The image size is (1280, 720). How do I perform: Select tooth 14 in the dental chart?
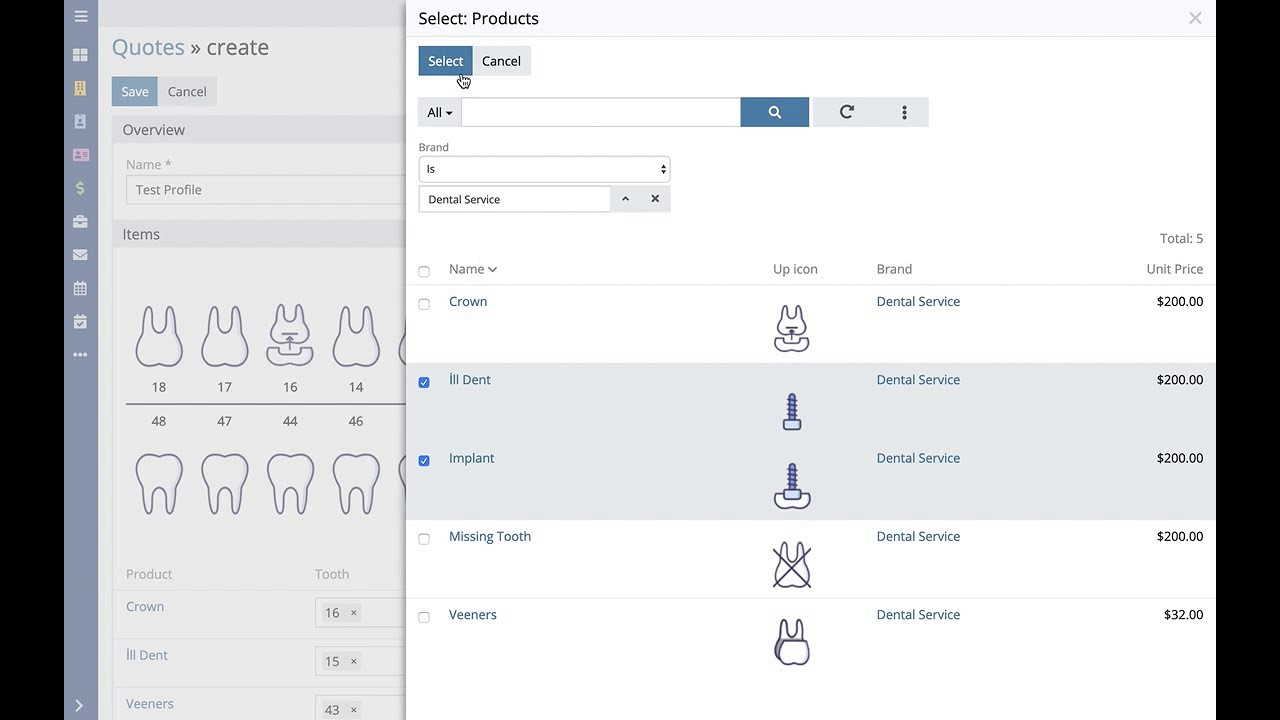[356, 336]
